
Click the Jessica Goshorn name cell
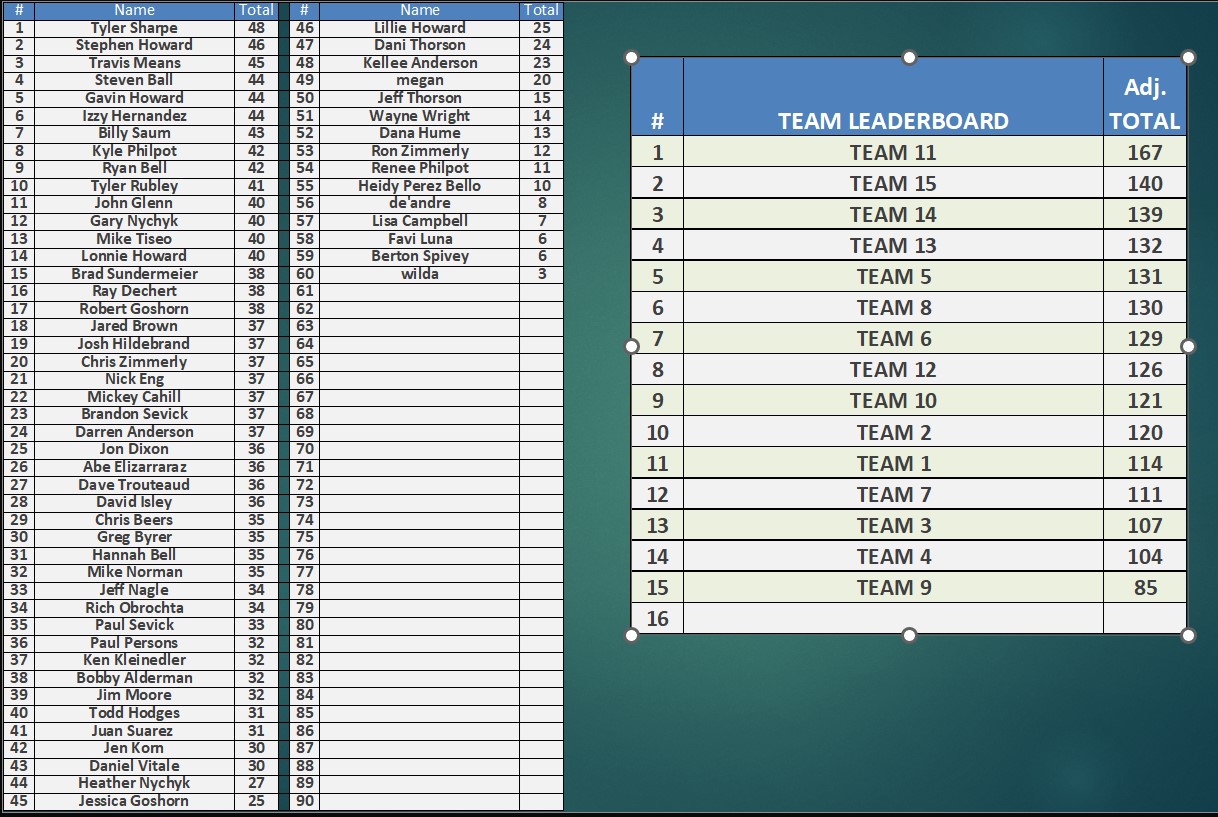134,801
